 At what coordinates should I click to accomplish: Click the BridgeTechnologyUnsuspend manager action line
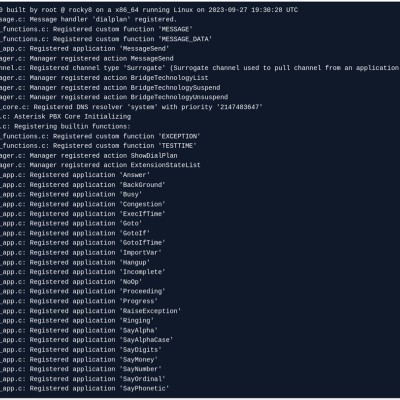[x=114, y=97]
